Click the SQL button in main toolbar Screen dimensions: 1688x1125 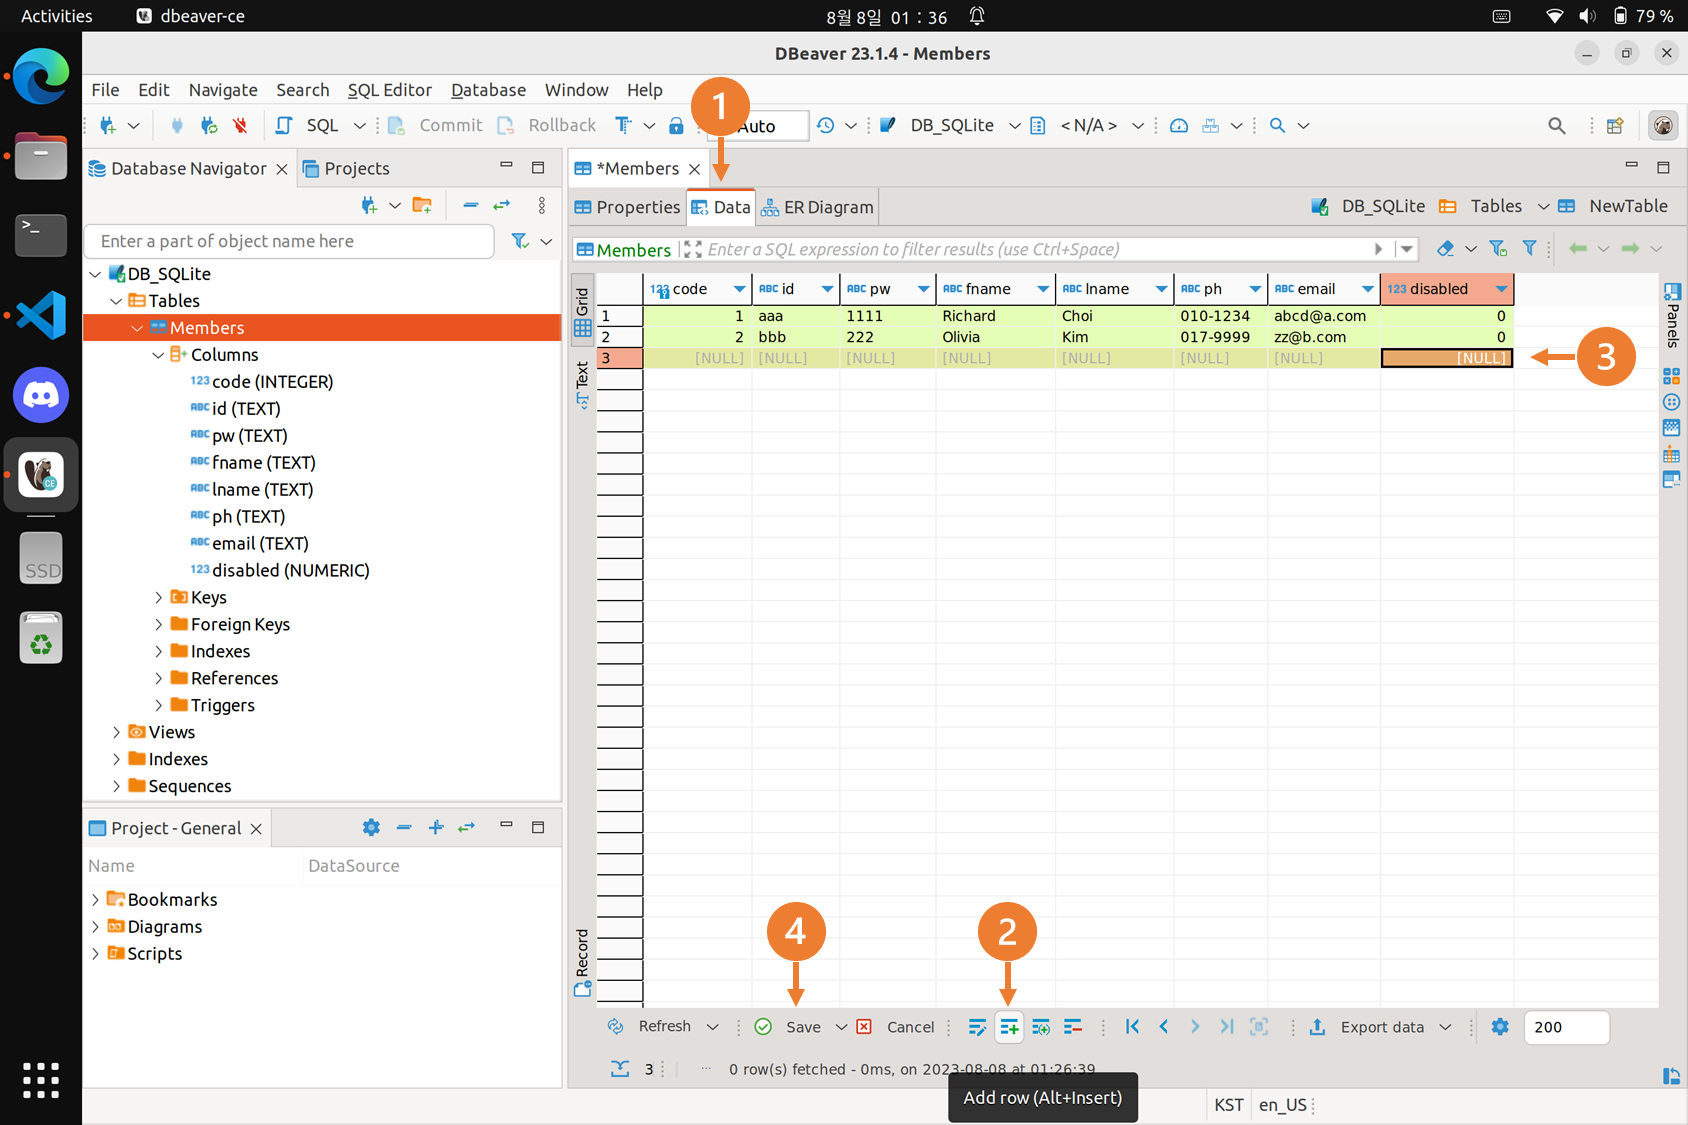coord(308,125)
